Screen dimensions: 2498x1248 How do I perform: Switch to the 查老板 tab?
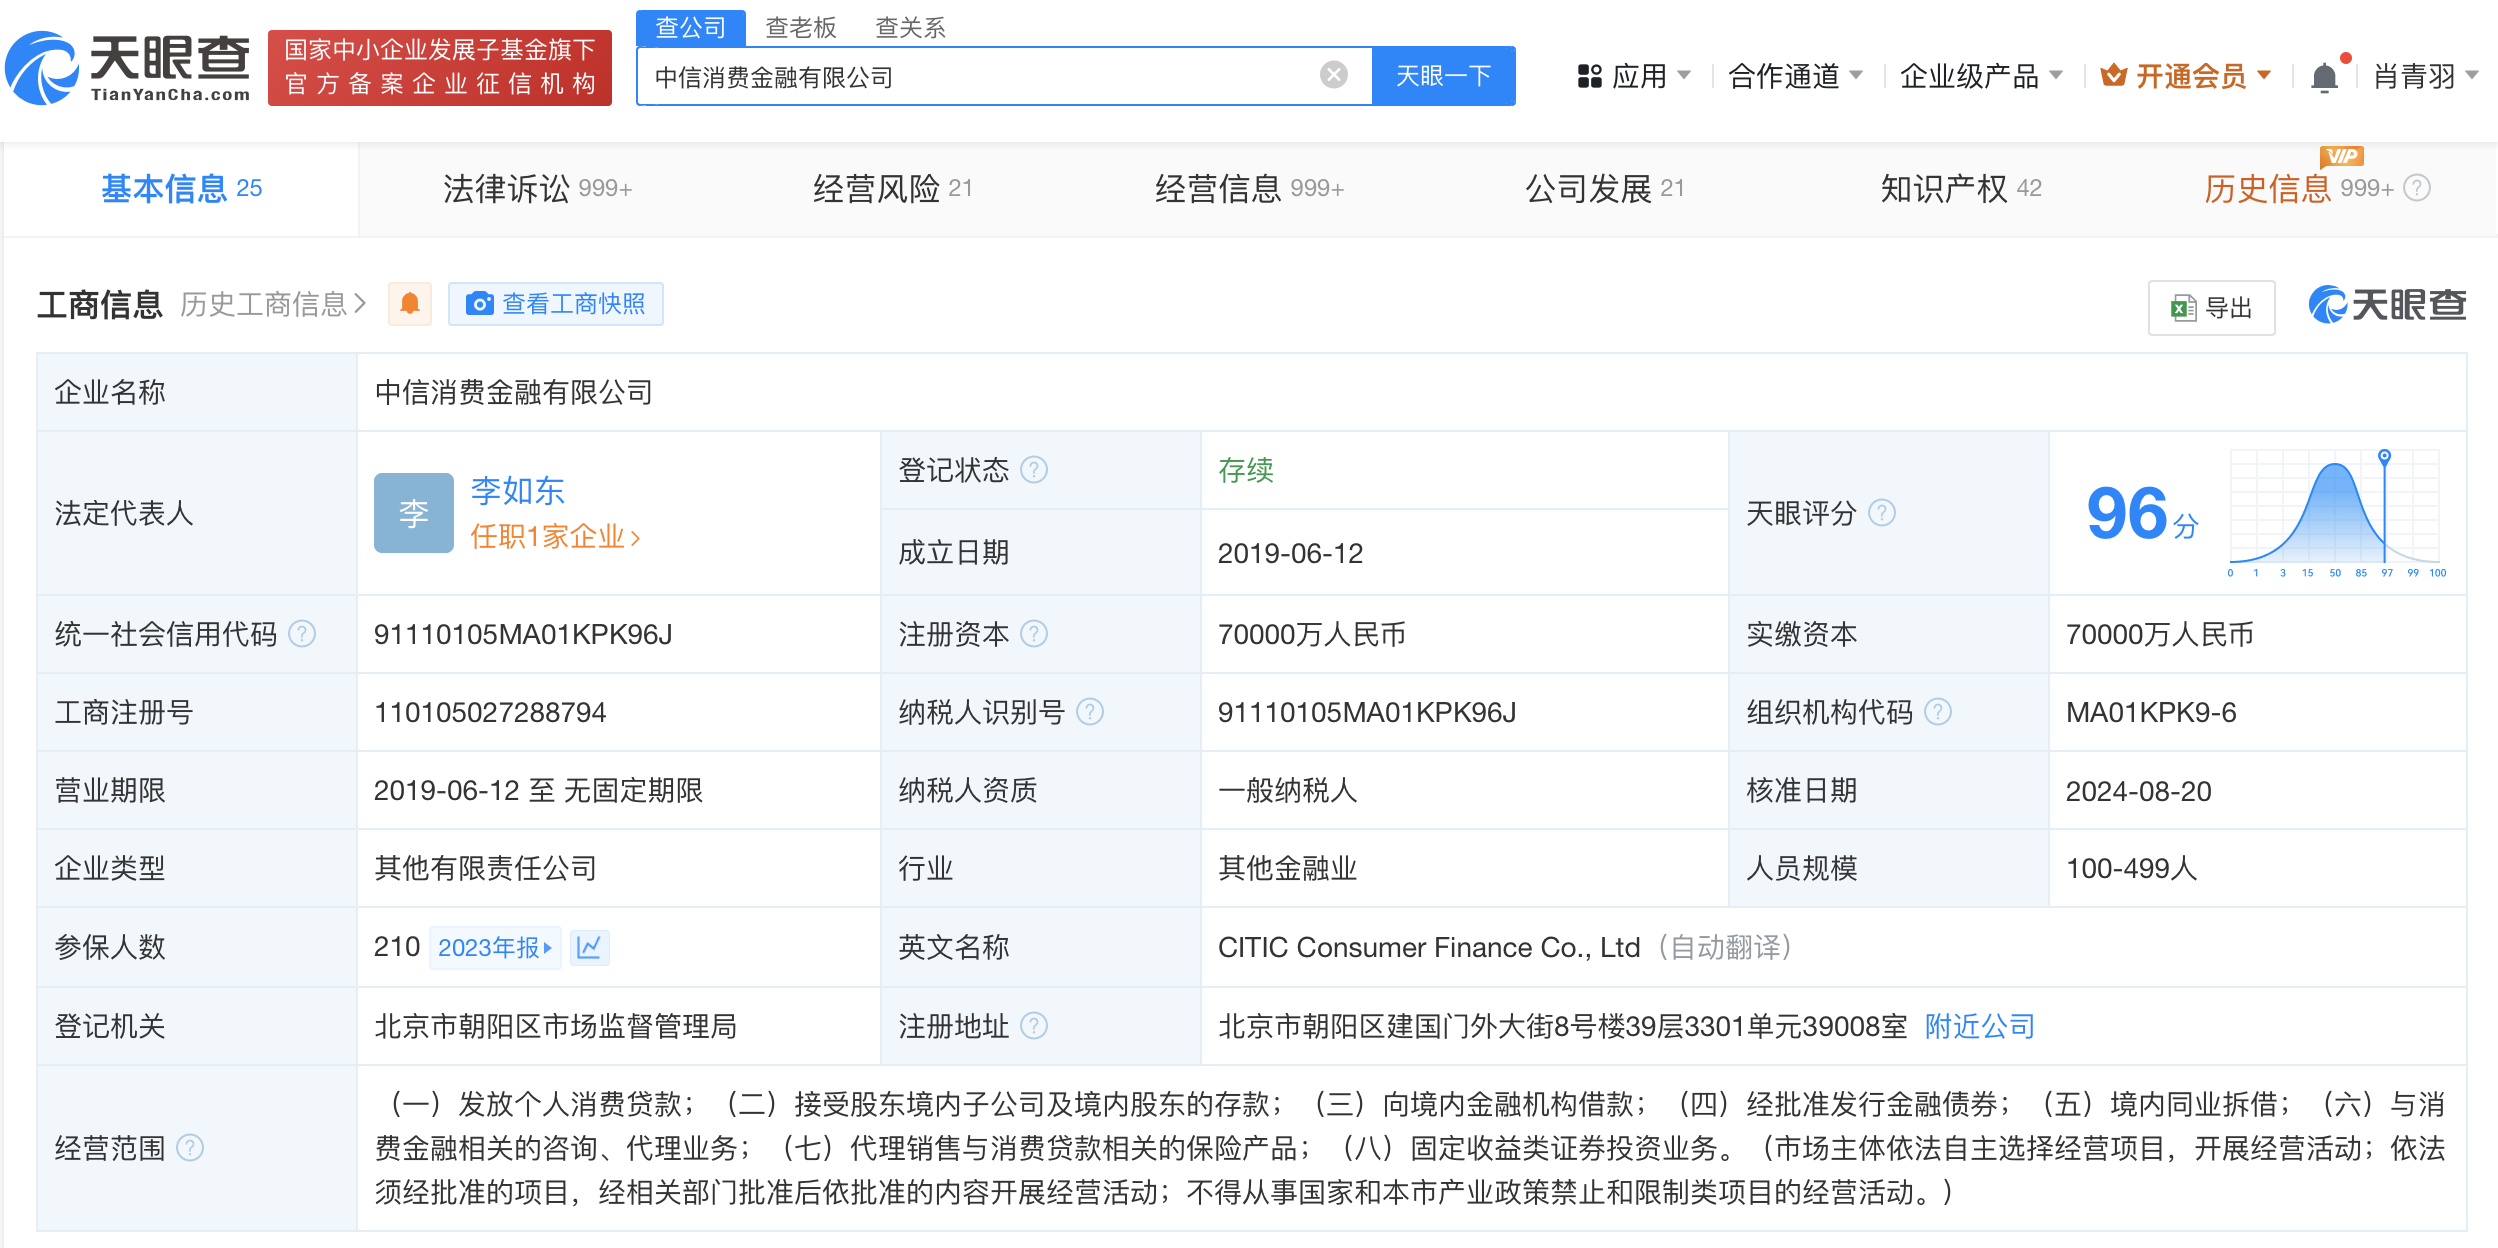point(800,27)
